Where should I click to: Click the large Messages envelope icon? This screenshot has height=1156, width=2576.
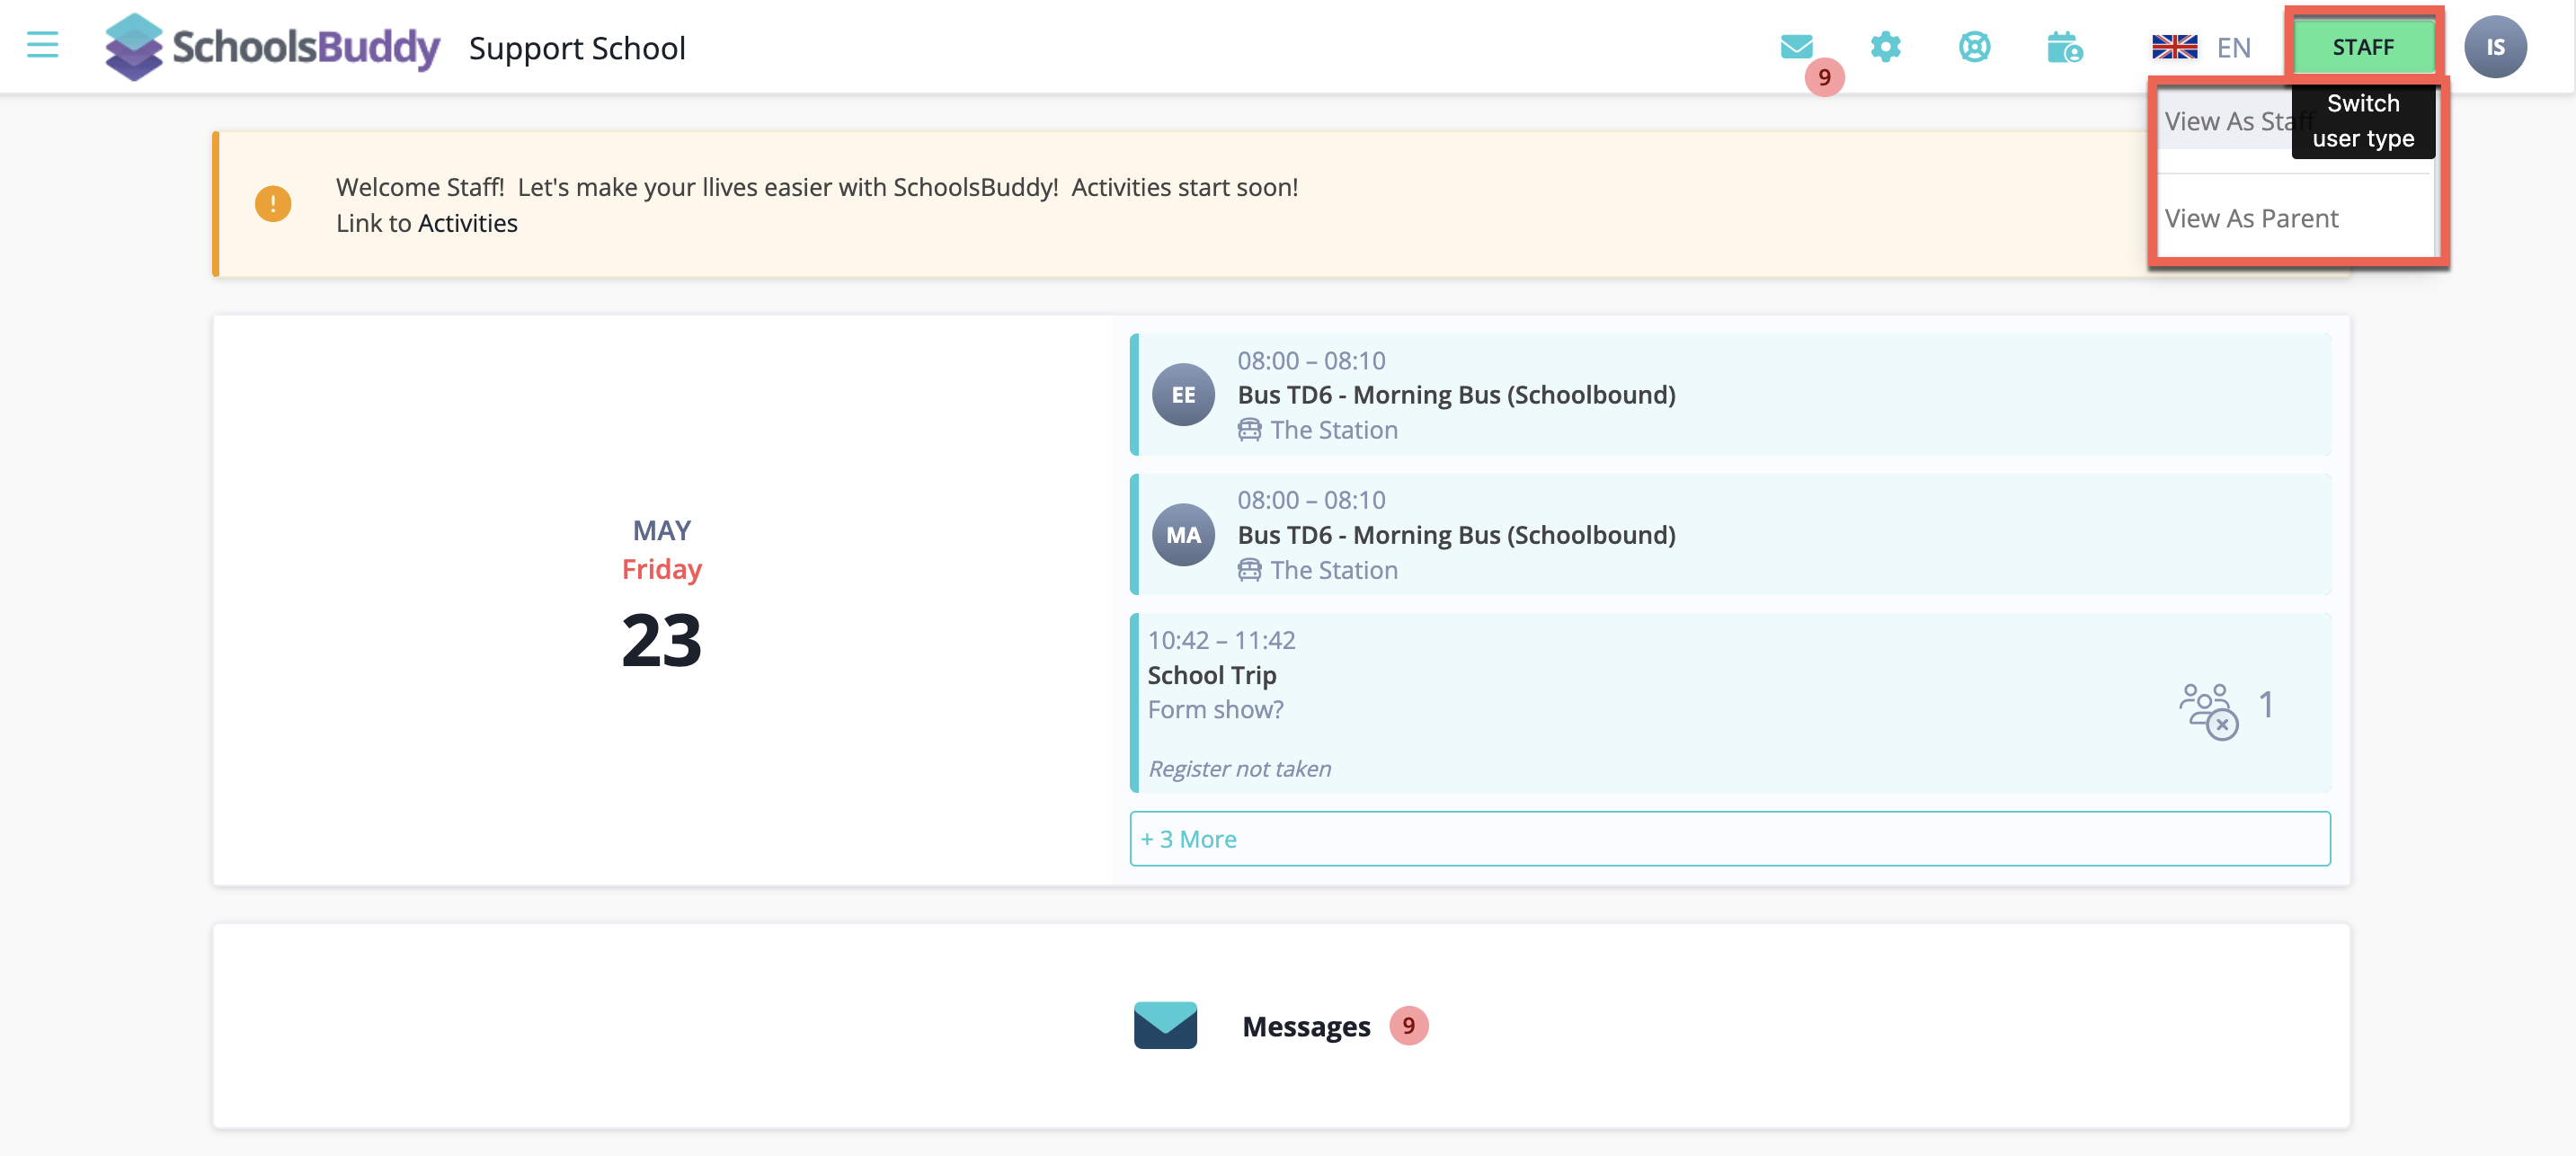[x=1165, y=1025]
